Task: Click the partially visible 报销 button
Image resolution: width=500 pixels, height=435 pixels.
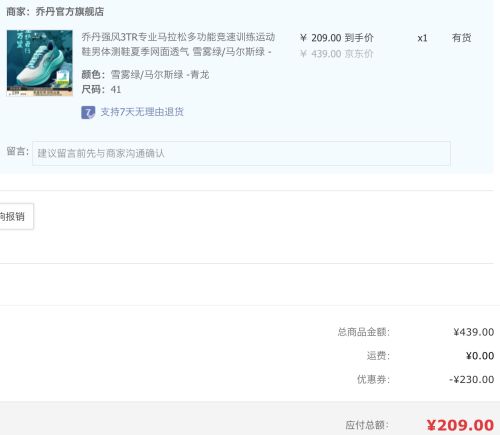Action: [x=15, y=217]
